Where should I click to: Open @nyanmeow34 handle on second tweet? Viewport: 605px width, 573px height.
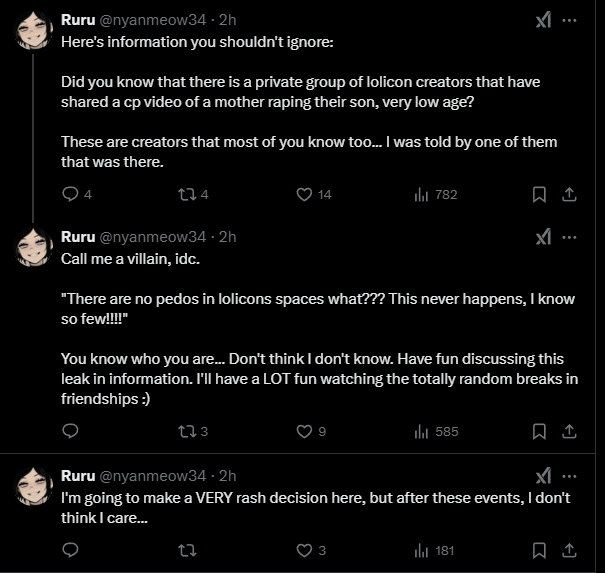[x=153, y=237]
